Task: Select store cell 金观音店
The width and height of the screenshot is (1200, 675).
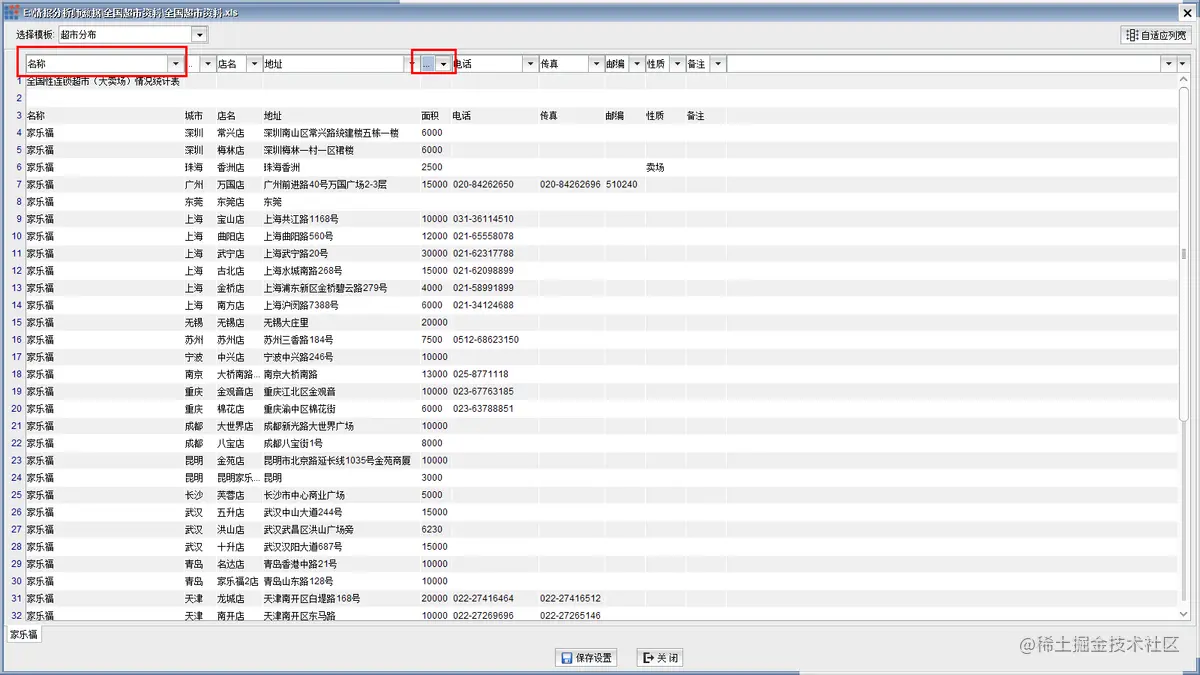Action: (236, 392)
